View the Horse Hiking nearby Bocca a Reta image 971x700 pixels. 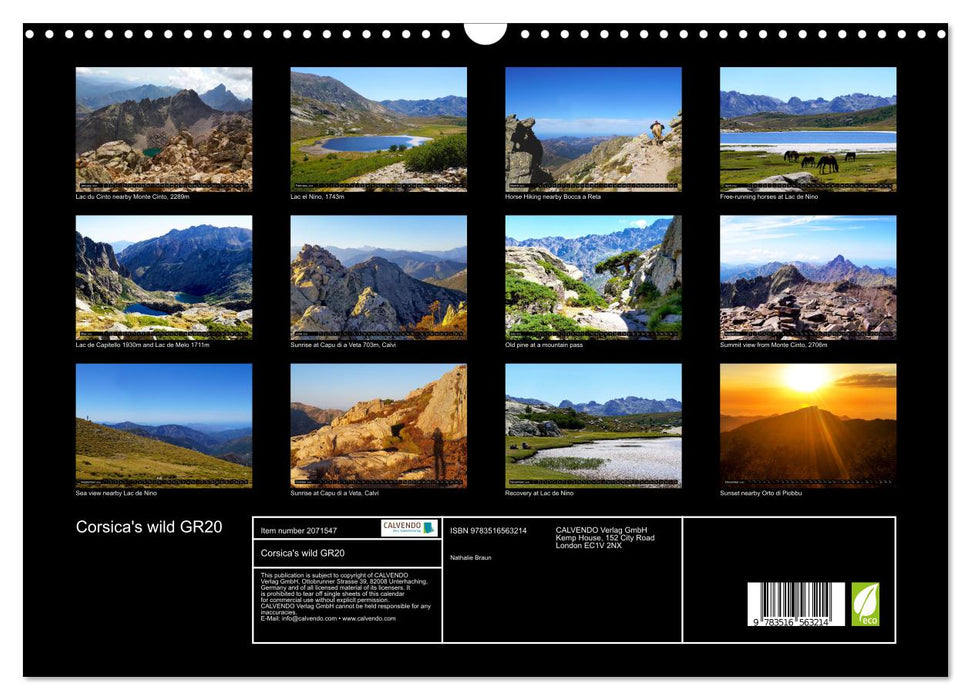click(588, 128)
